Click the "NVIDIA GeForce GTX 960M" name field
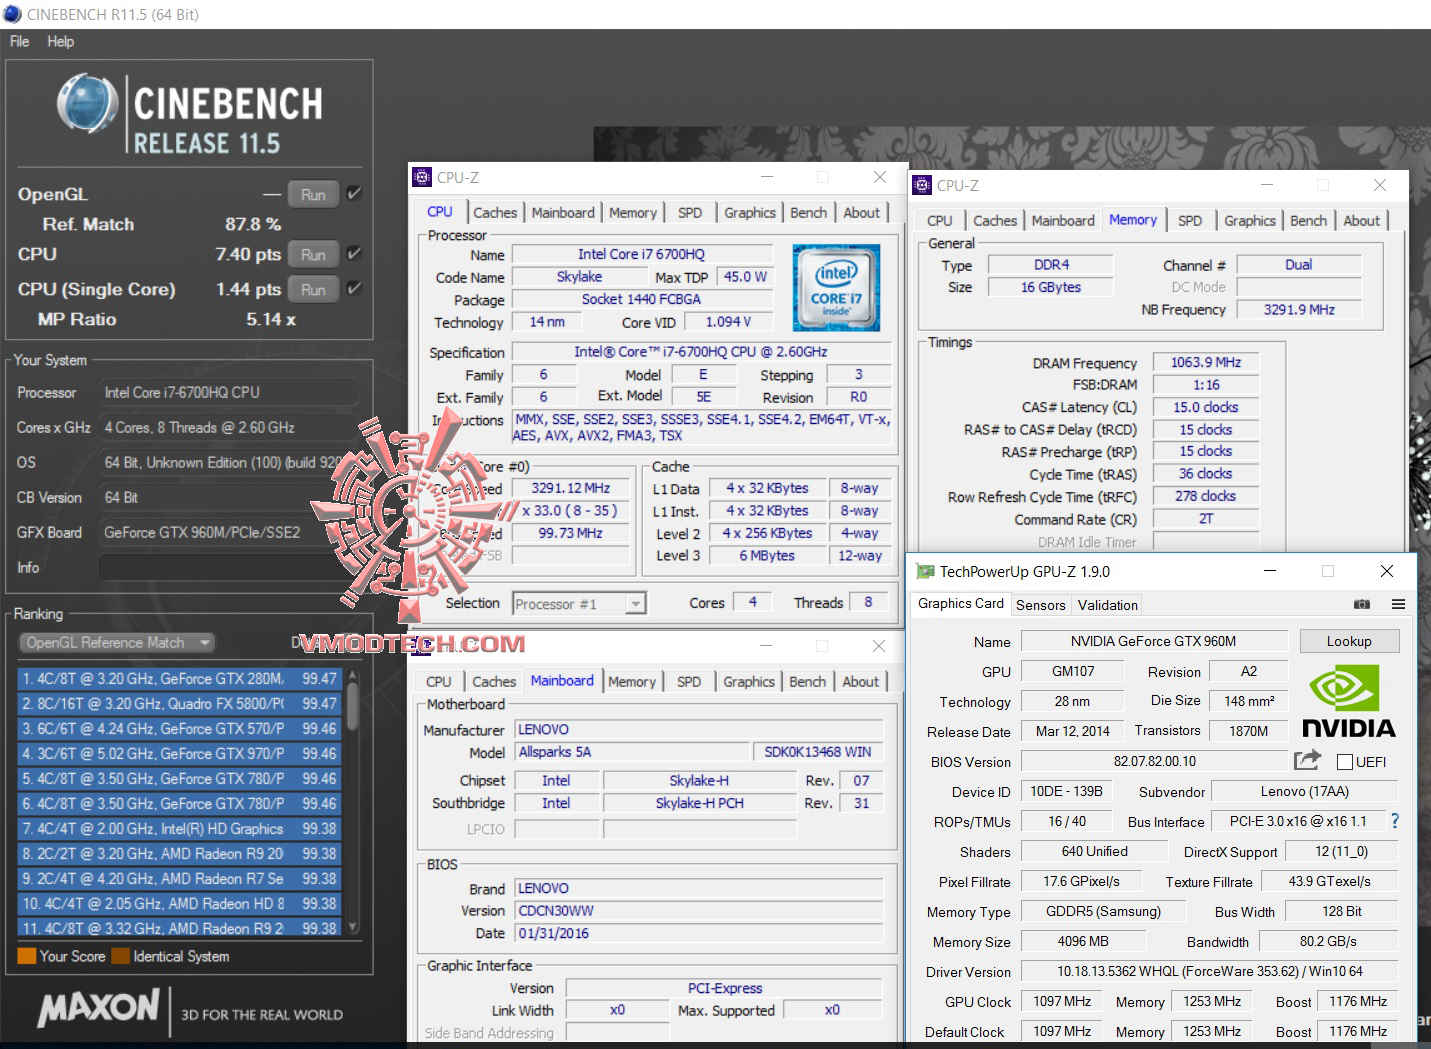This screenshot has height=1049, width=1431. 1153,641
